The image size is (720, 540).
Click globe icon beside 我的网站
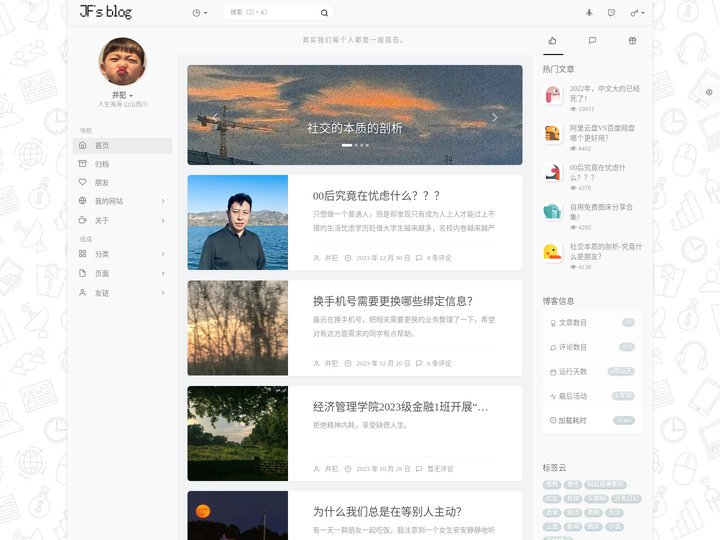[x=83, y=201]
